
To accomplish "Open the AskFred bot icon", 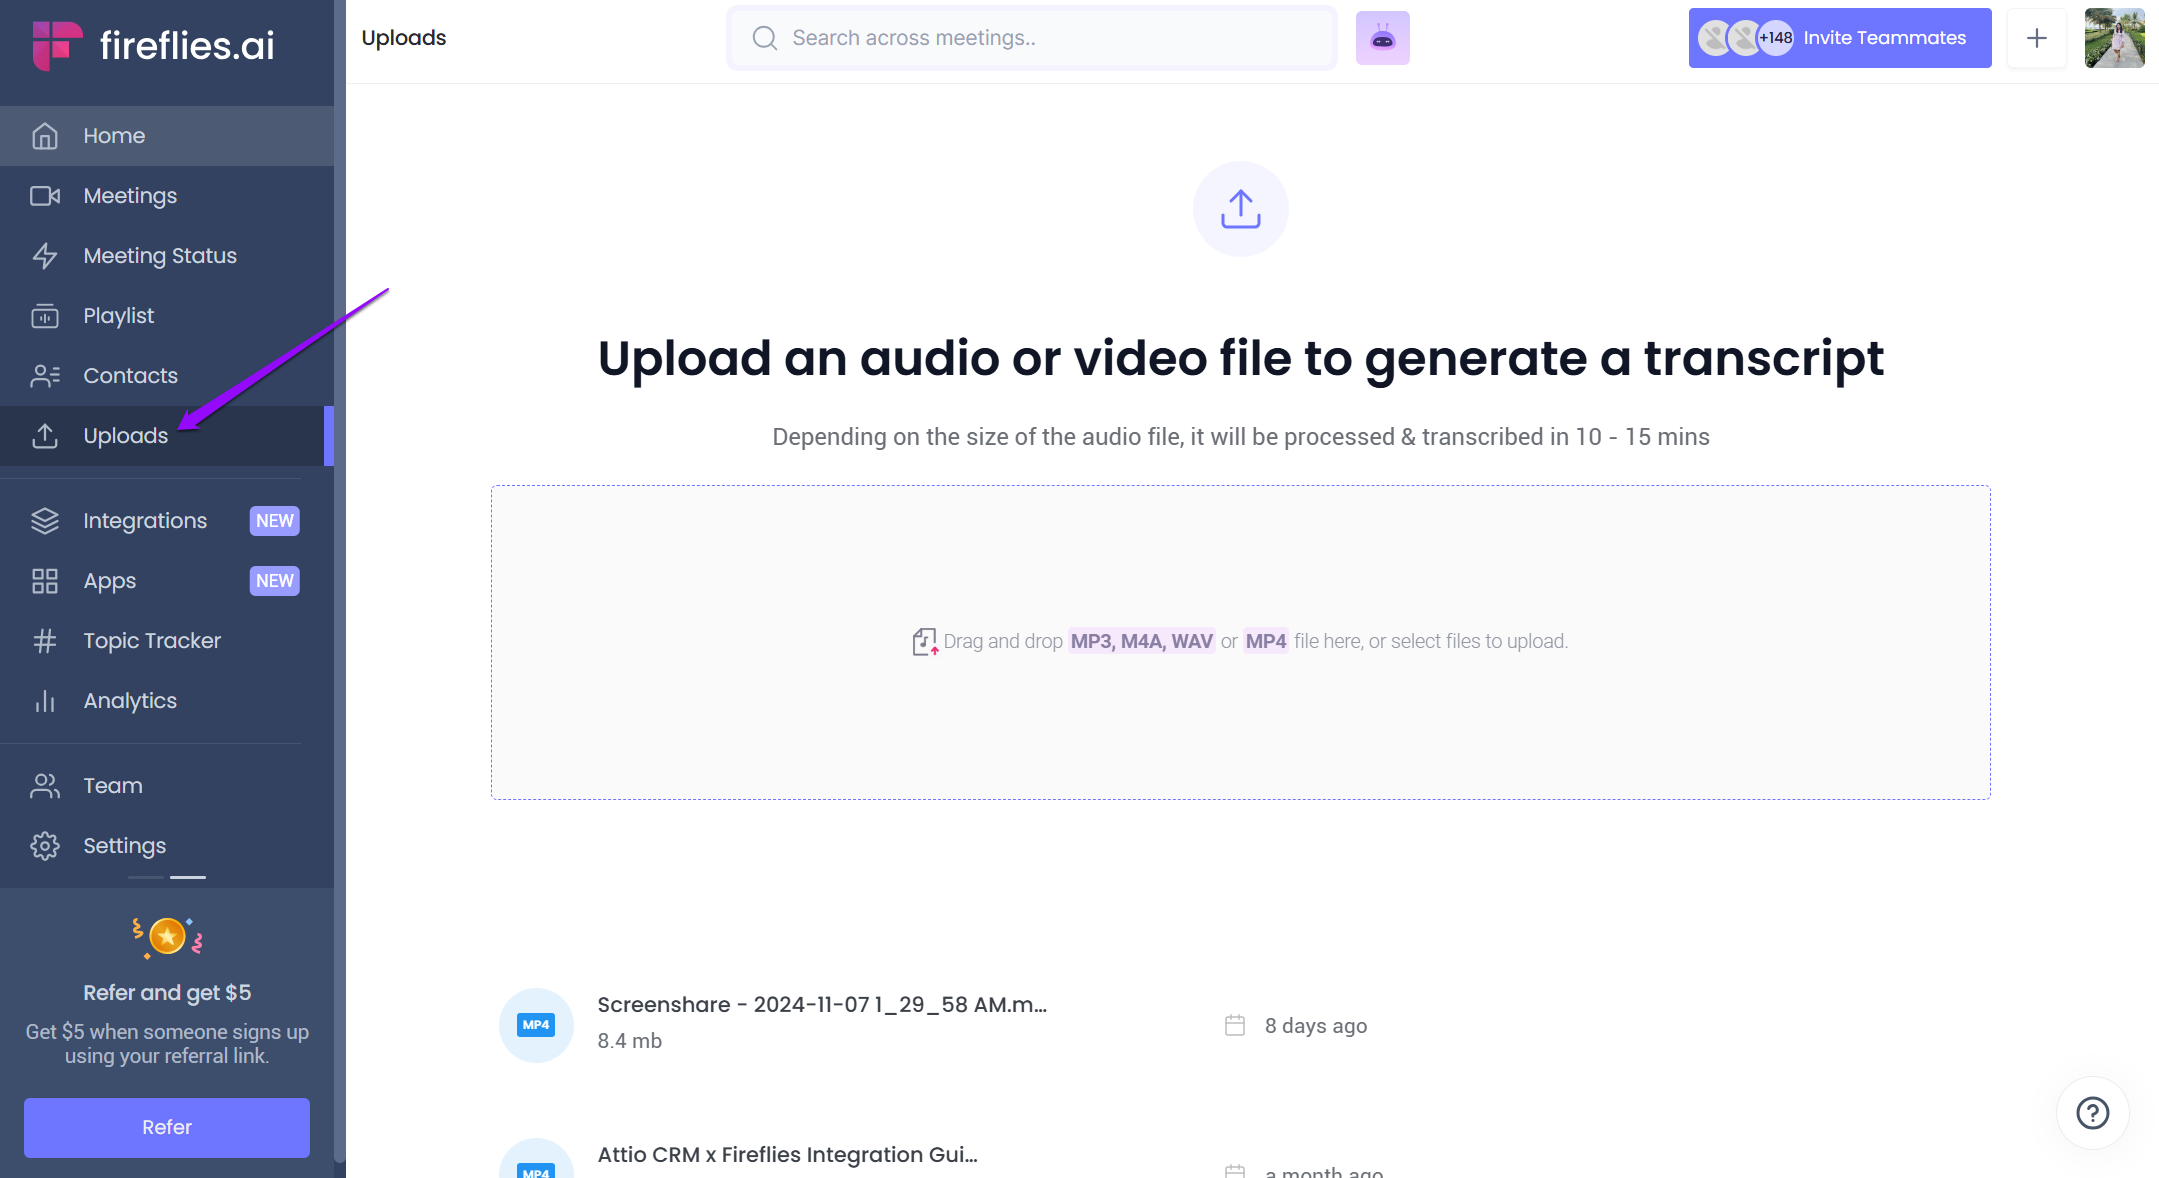I will pyautogui.click(x=1383, y=37).
